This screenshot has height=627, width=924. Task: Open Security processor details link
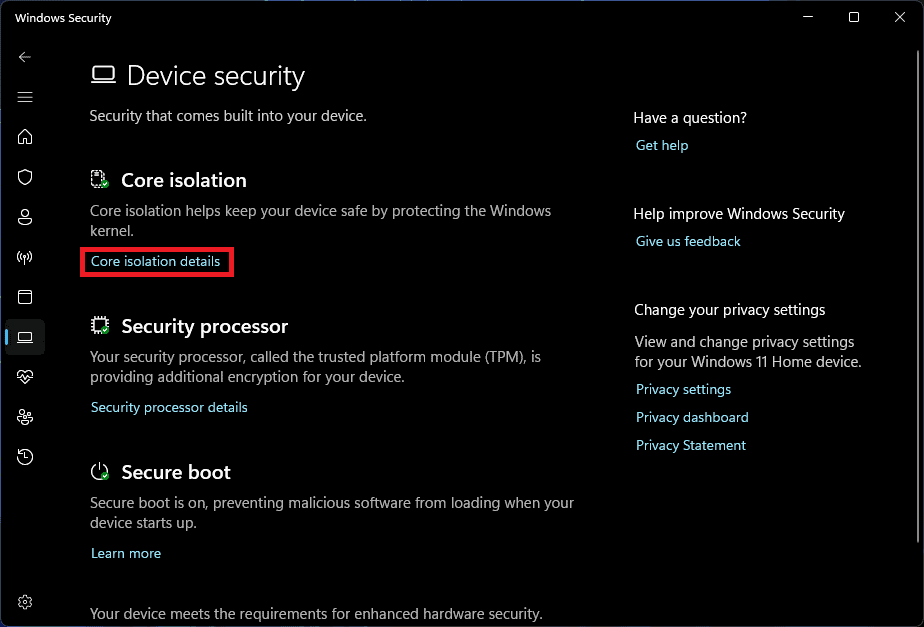point(169,407)
